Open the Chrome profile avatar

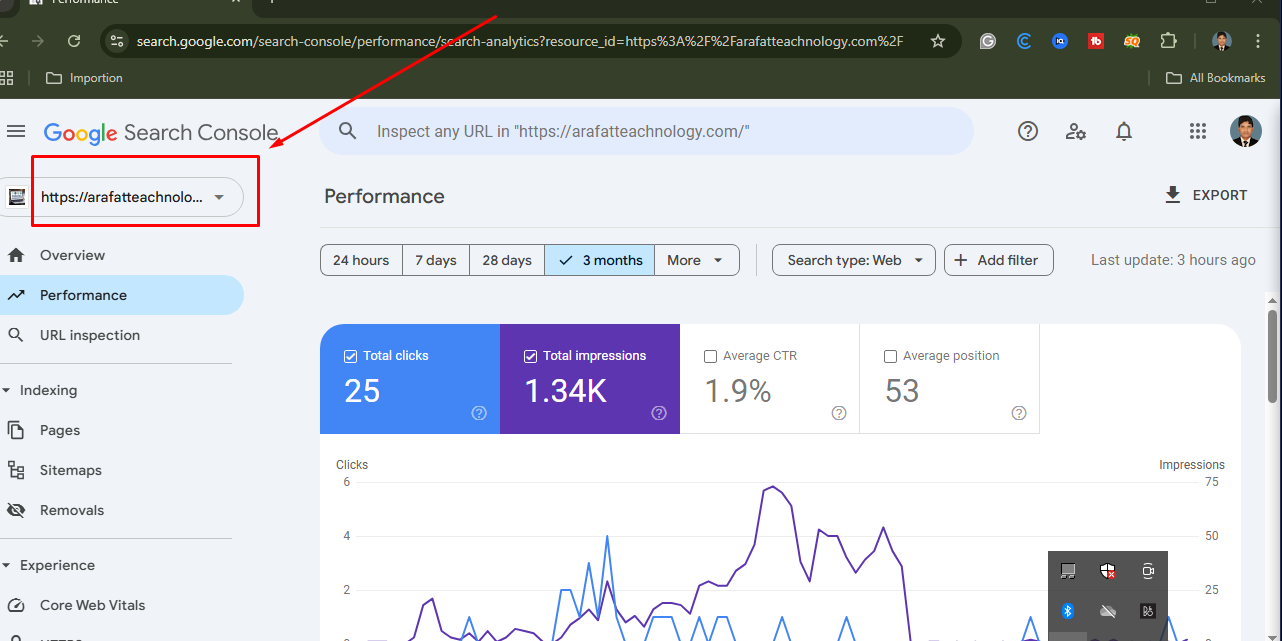[x=1221, y=41]
